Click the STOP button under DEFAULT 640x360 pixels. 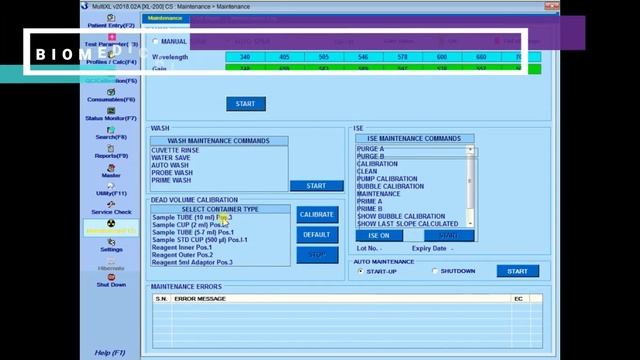click(317, 255)
